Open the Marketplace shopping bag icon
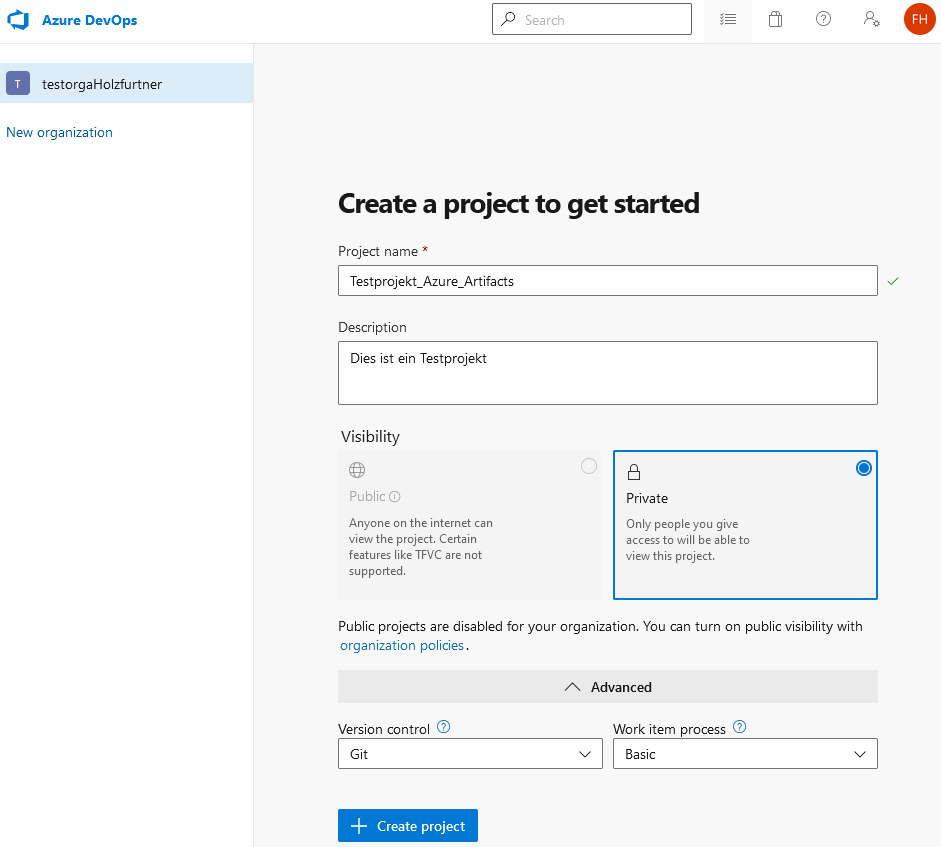941x847 pixels. click(775, 20)
